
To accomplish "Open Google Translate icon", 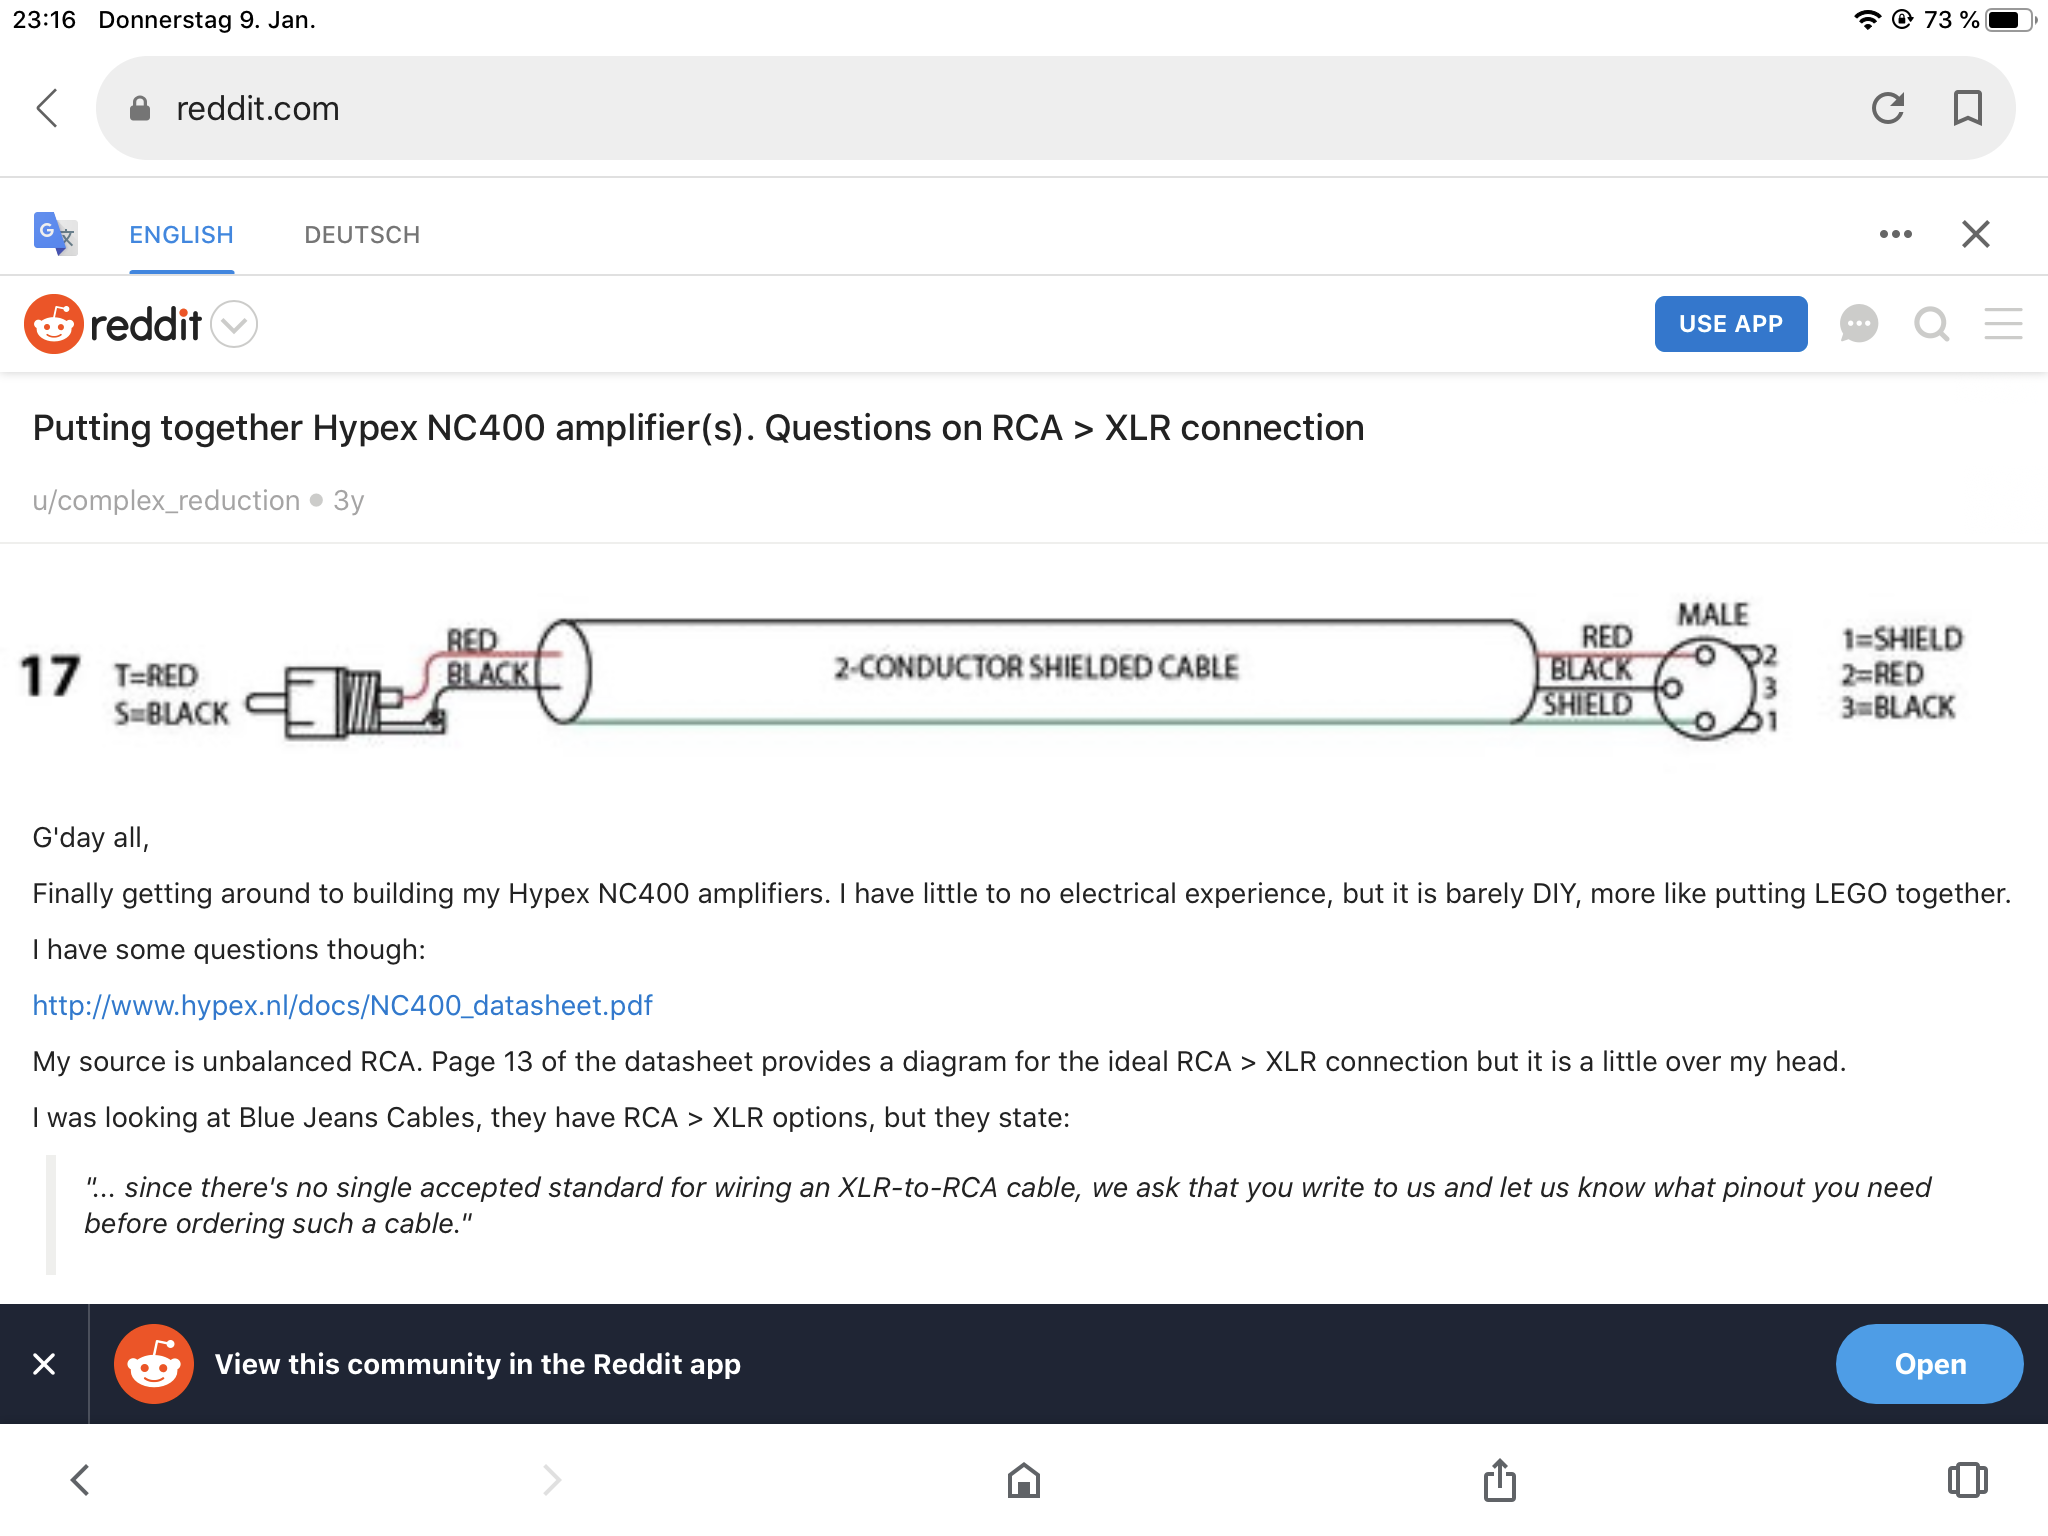I will point(55,234).
